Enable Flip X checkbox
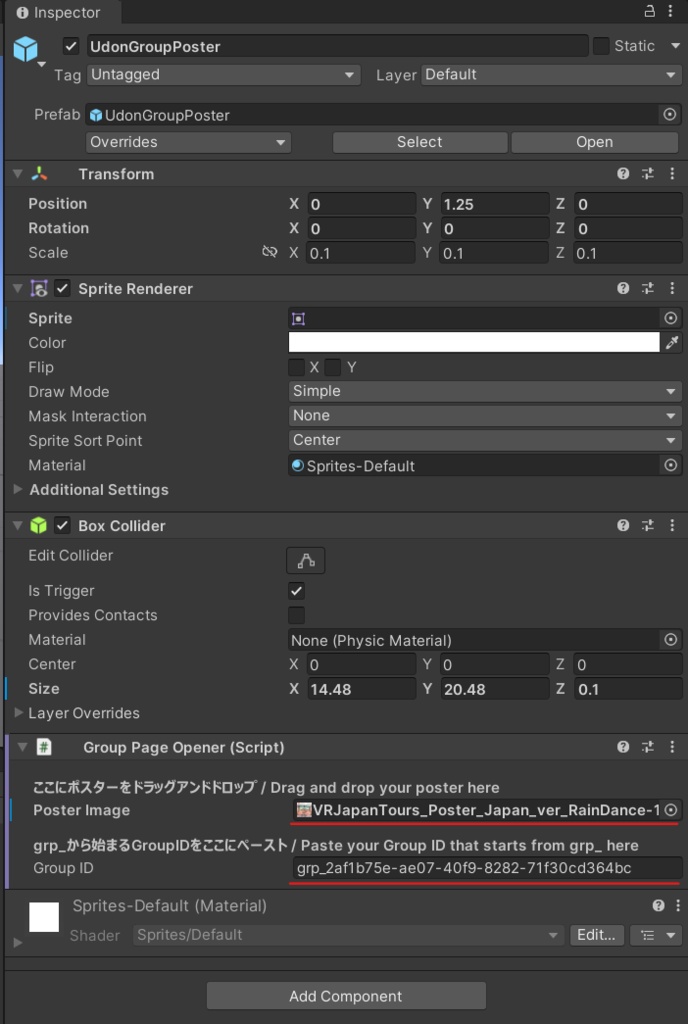 (296, 367)
